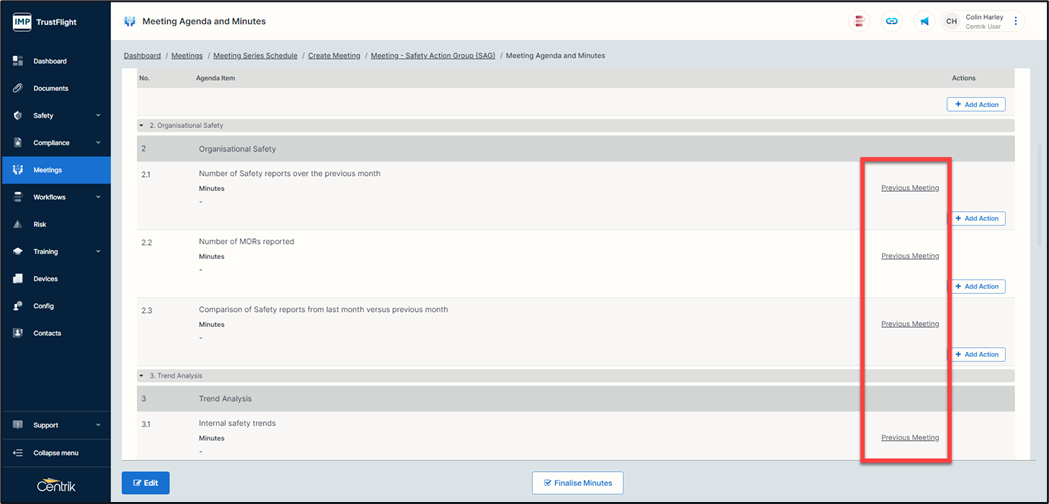Collapse the 3. Trend Analysis section
The image size is (1049, 504).
pos(142,376)
